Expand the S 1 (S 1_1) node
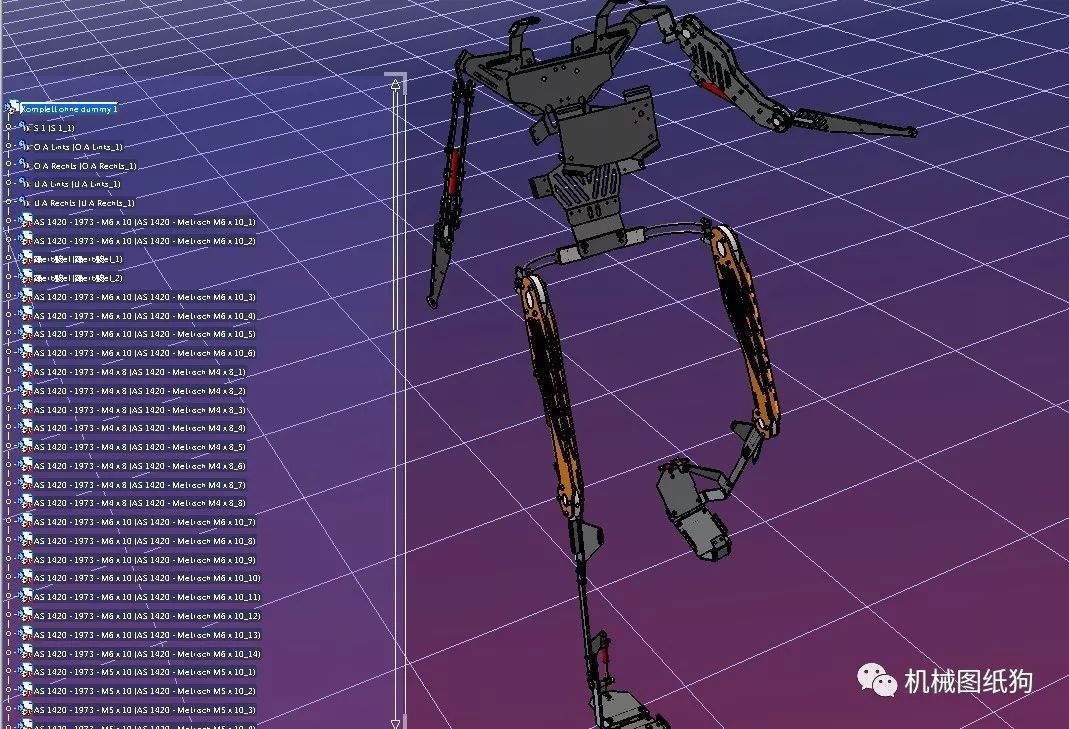1069x729 pixels. coord(9,127)
